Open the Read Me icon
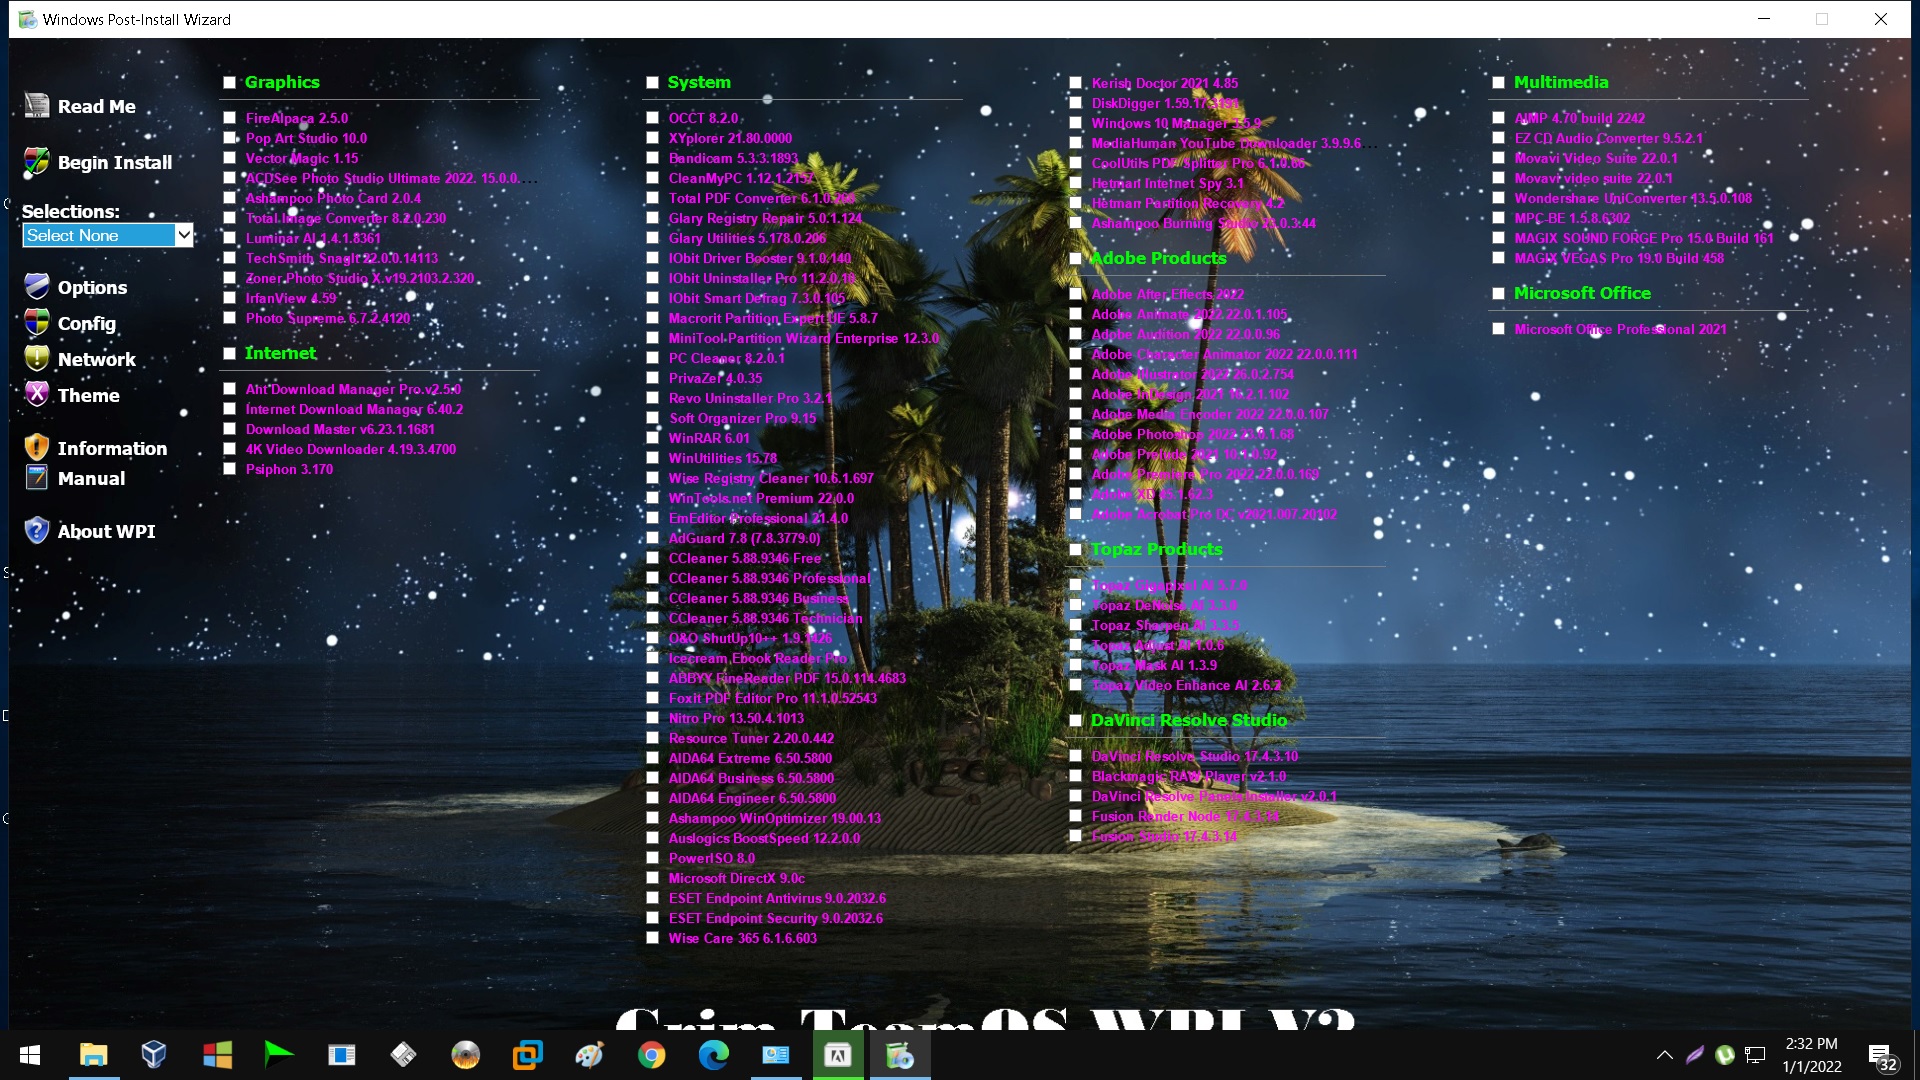This screenshot has width=1920, height=1080. pos(37,106)
